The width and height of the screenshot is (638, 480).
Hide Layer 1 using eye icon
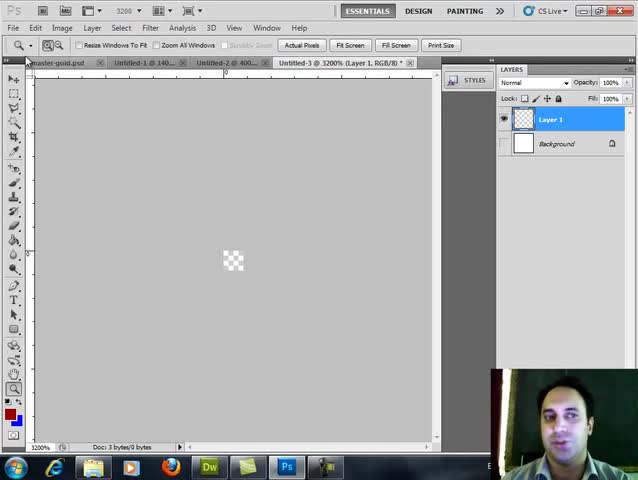(504, 119)
